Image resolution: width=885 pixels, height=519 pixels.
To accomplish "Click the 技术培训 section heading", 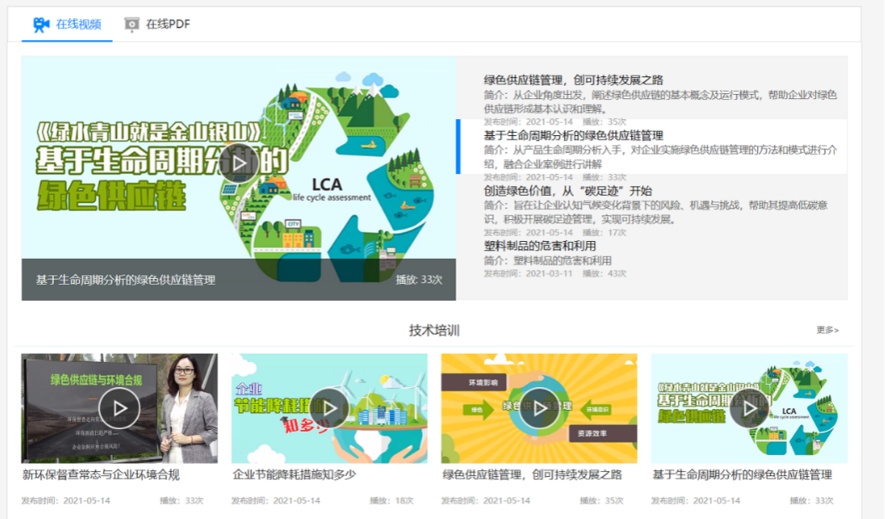I will coord(434,330).
